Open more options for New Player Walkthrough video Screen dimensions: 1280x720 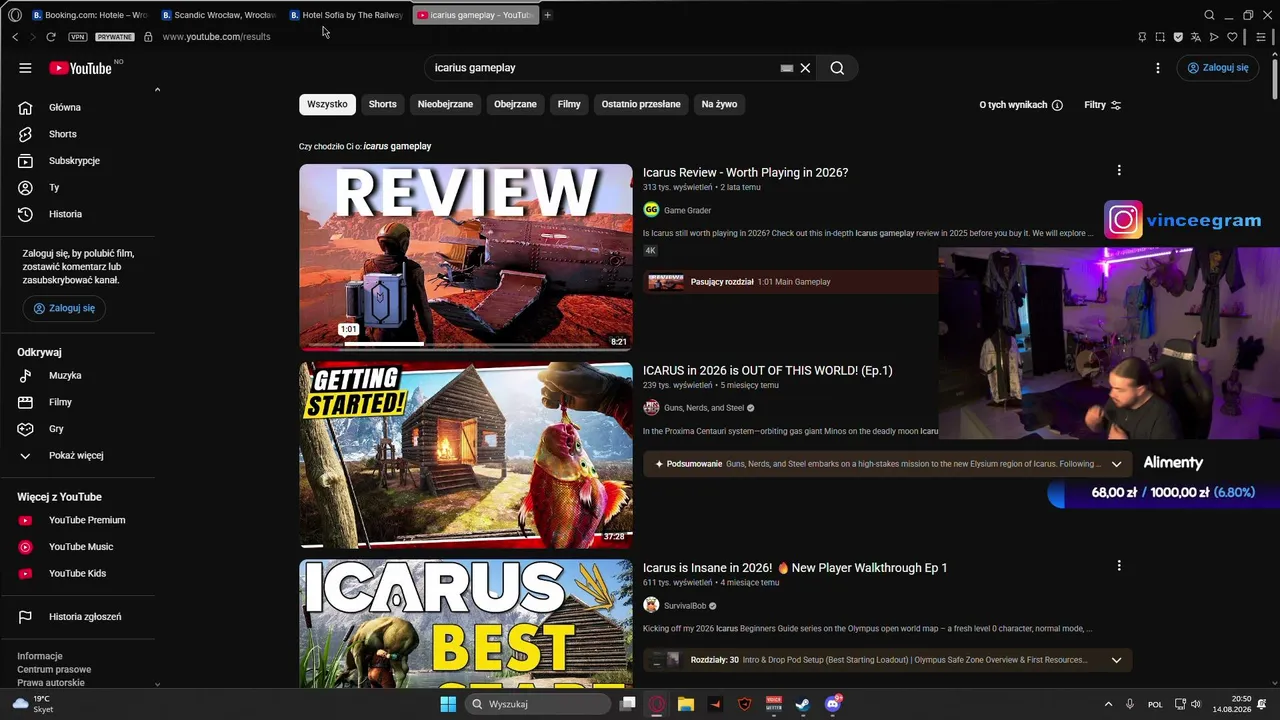coord(1119,566)
